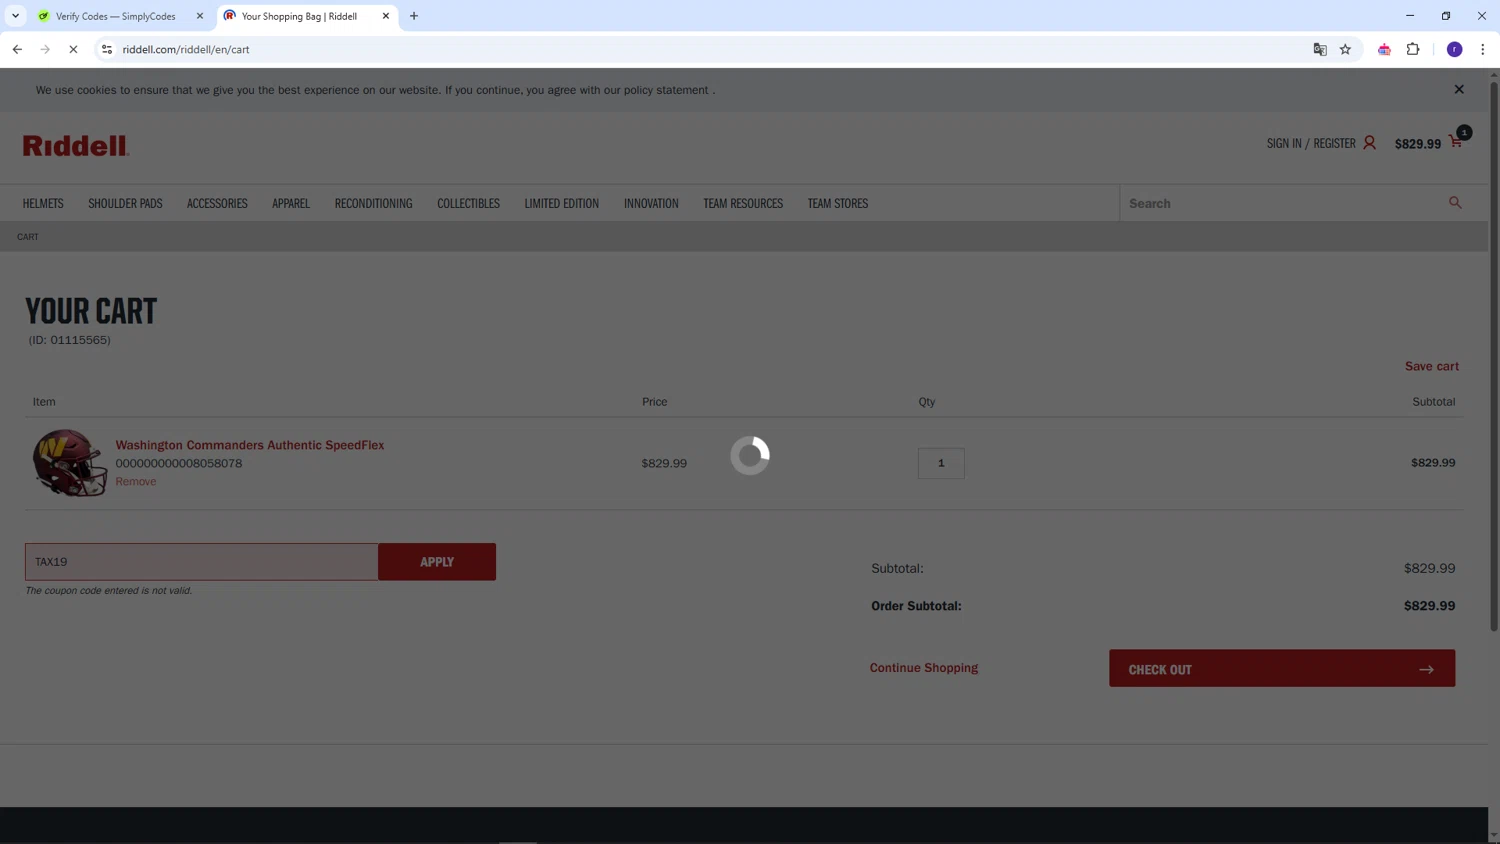Open the Collectibles menu

[x=468, y=203]
